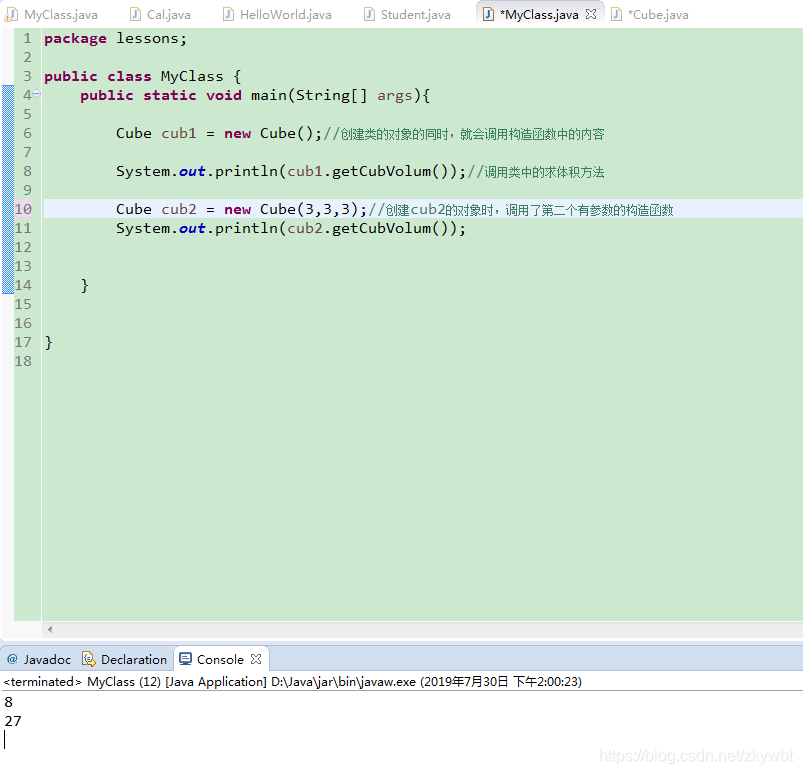The height and width of the screenshot is (774, 803).
Task: Click the Java file icon on Student.java tab
Action: 369,14
